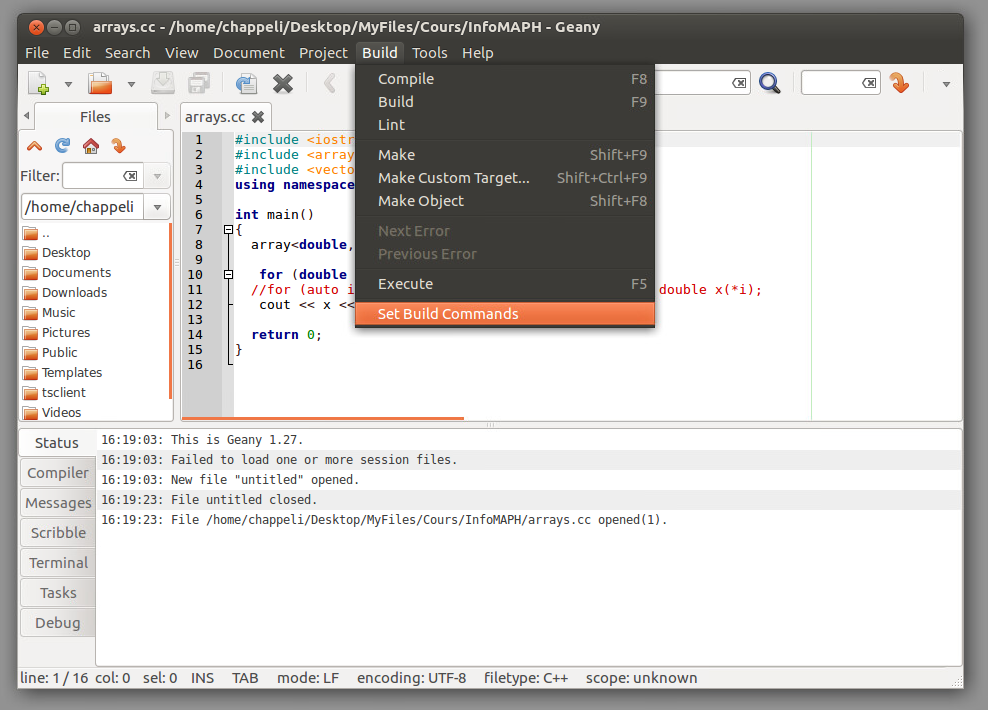The width and height of the screenshot is (988, 710).
Task: Click the /home/chappeli path field
Action: 83,207
